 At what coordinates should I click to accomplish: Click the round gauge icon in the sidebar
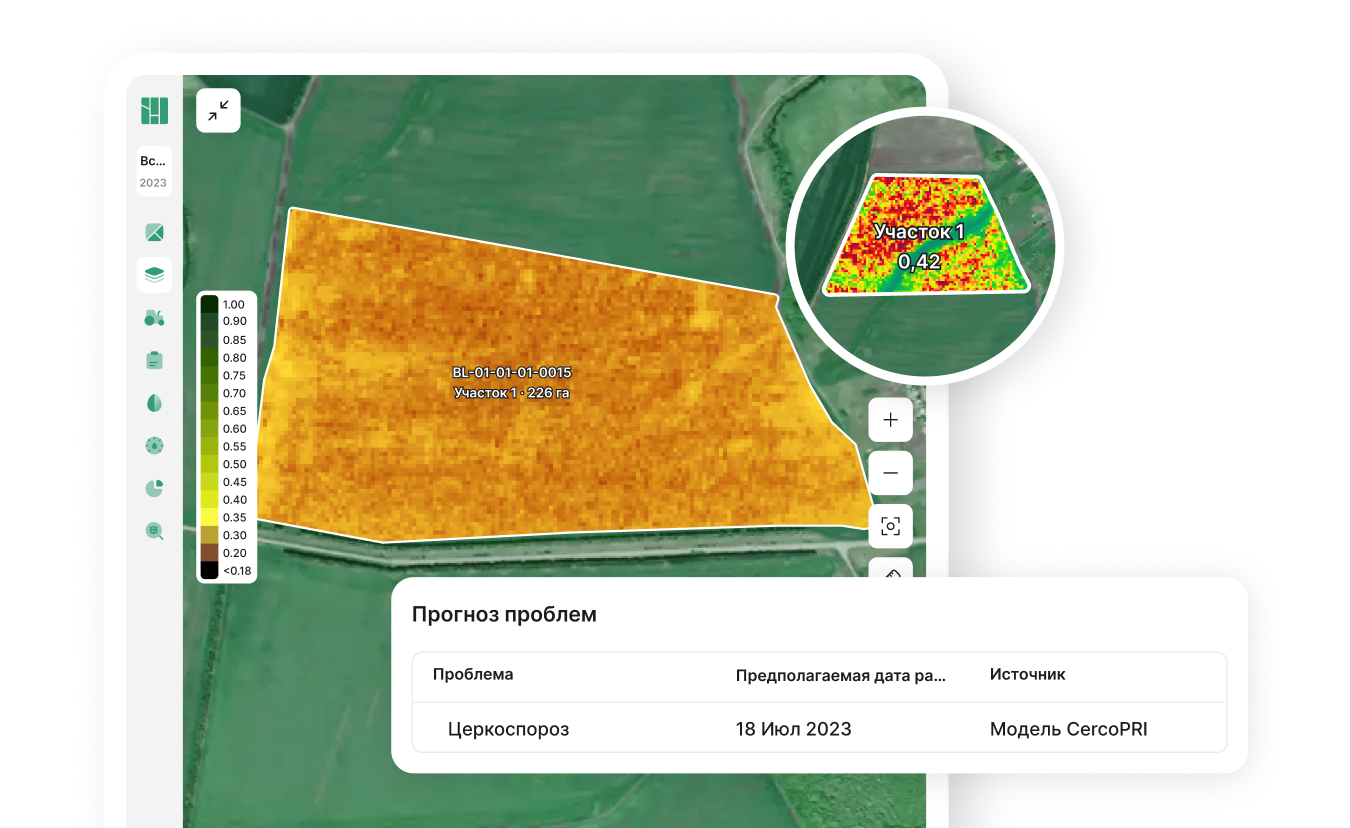[x=154, y=445]
